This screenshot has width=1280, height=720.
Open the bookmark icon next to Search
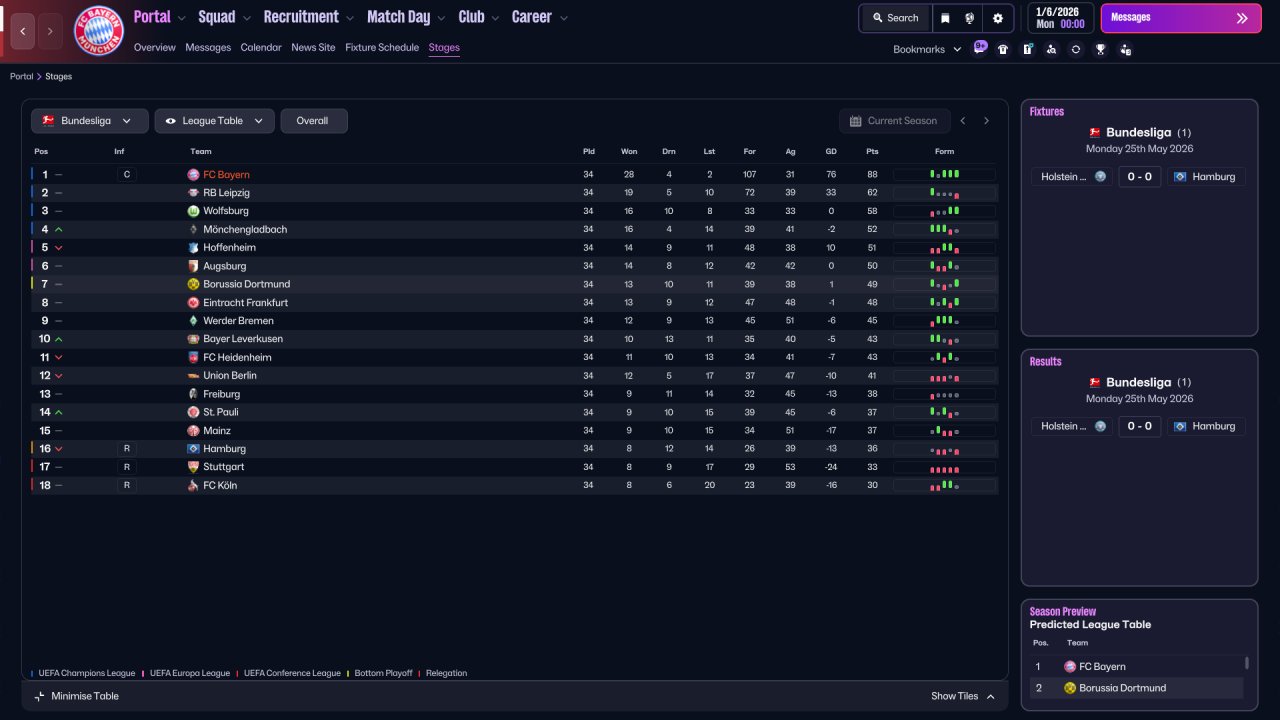pyautogui.click(x=945, y=18)
